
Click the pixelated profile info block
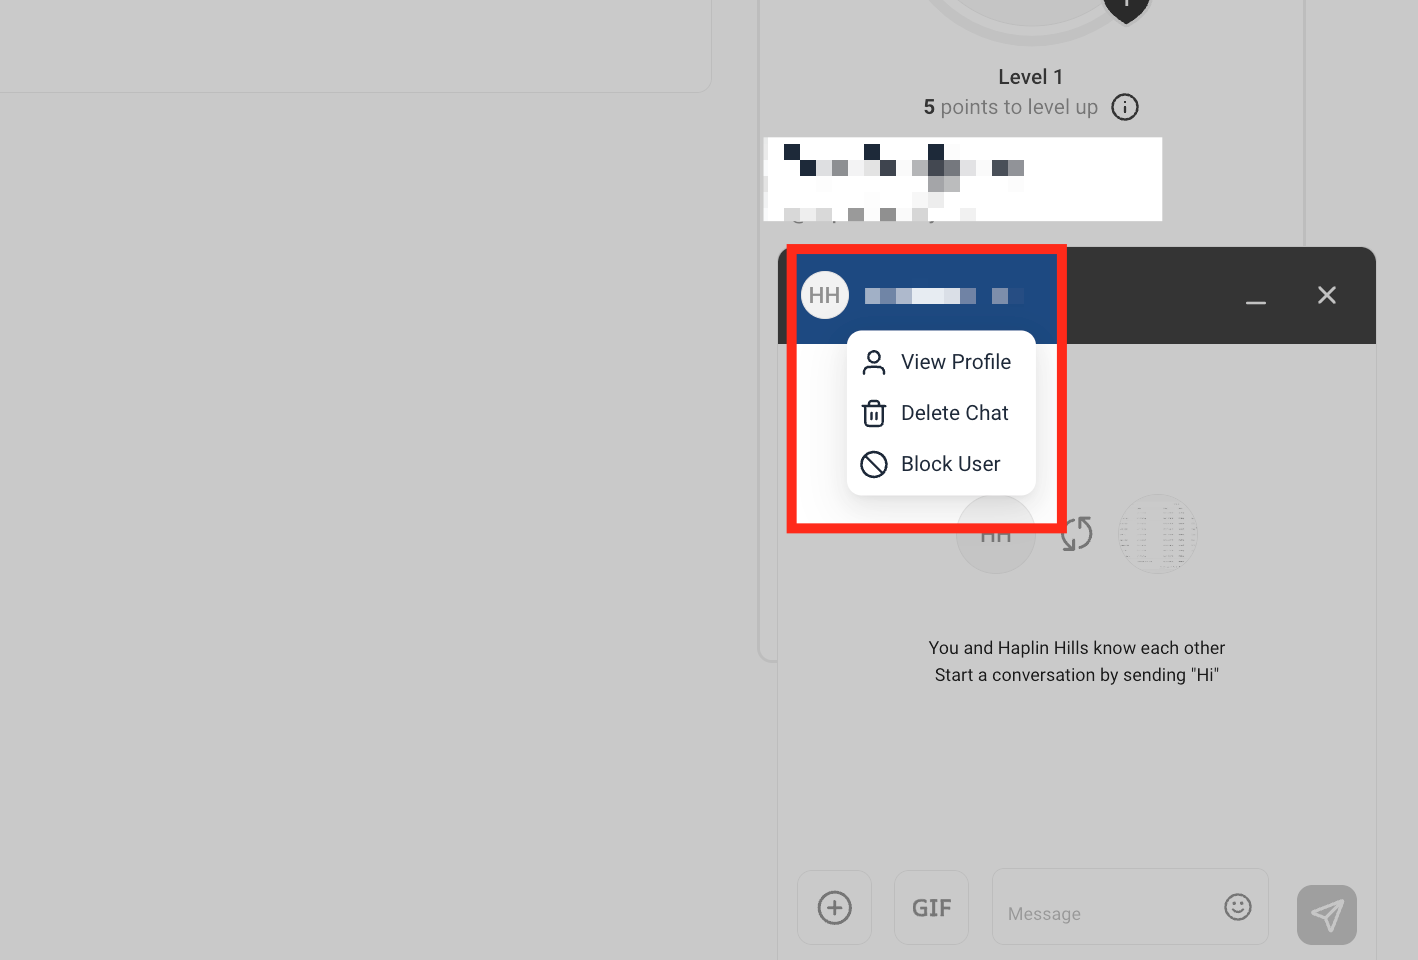(963, 179)
